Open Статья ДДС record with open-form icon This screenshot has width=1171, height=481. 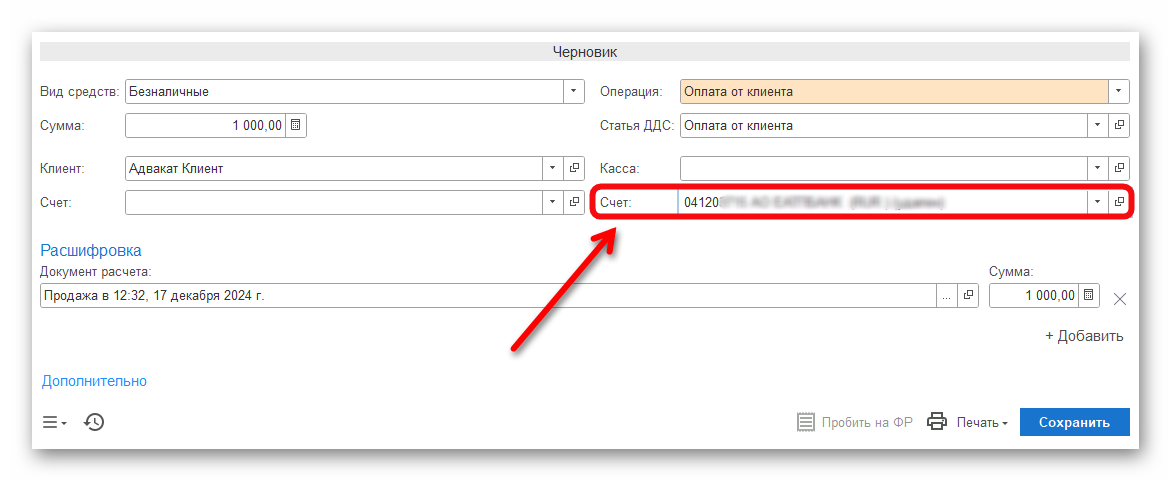click(x=1119, y=126)
